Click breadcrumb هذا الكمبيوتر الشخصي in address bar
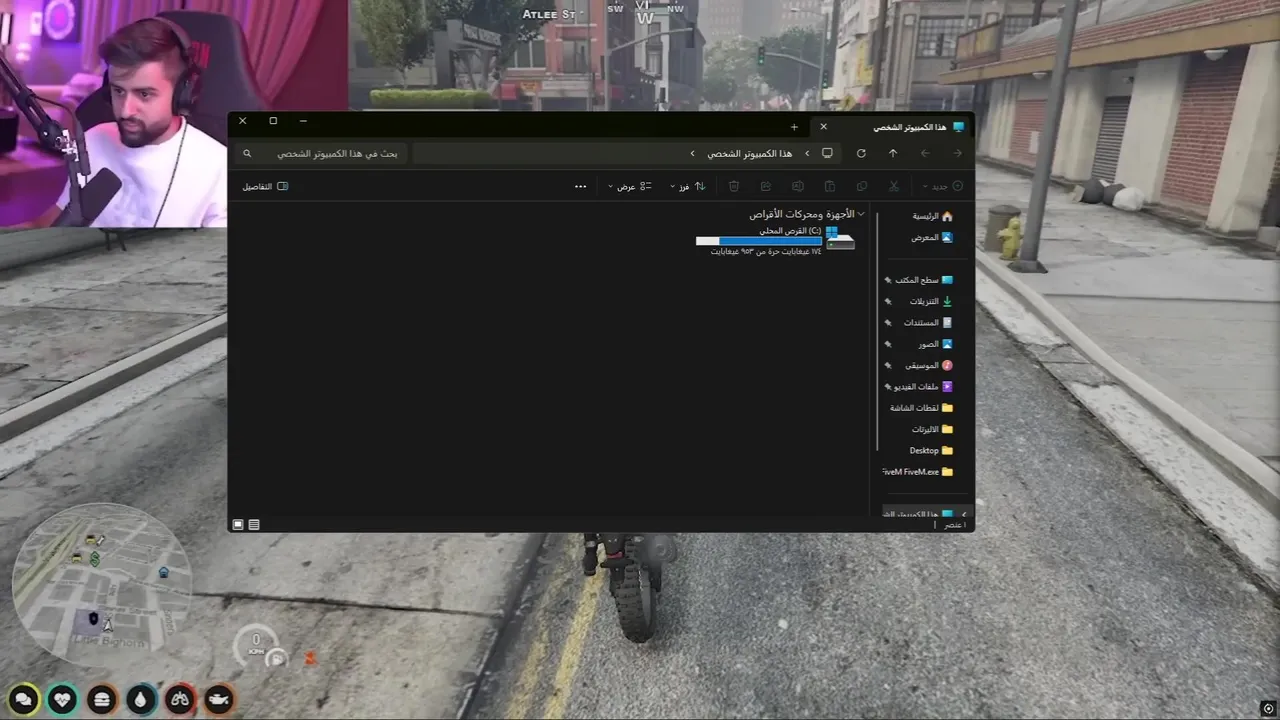Viewport: 1280px width, 720px height. [x=749, y=153]
